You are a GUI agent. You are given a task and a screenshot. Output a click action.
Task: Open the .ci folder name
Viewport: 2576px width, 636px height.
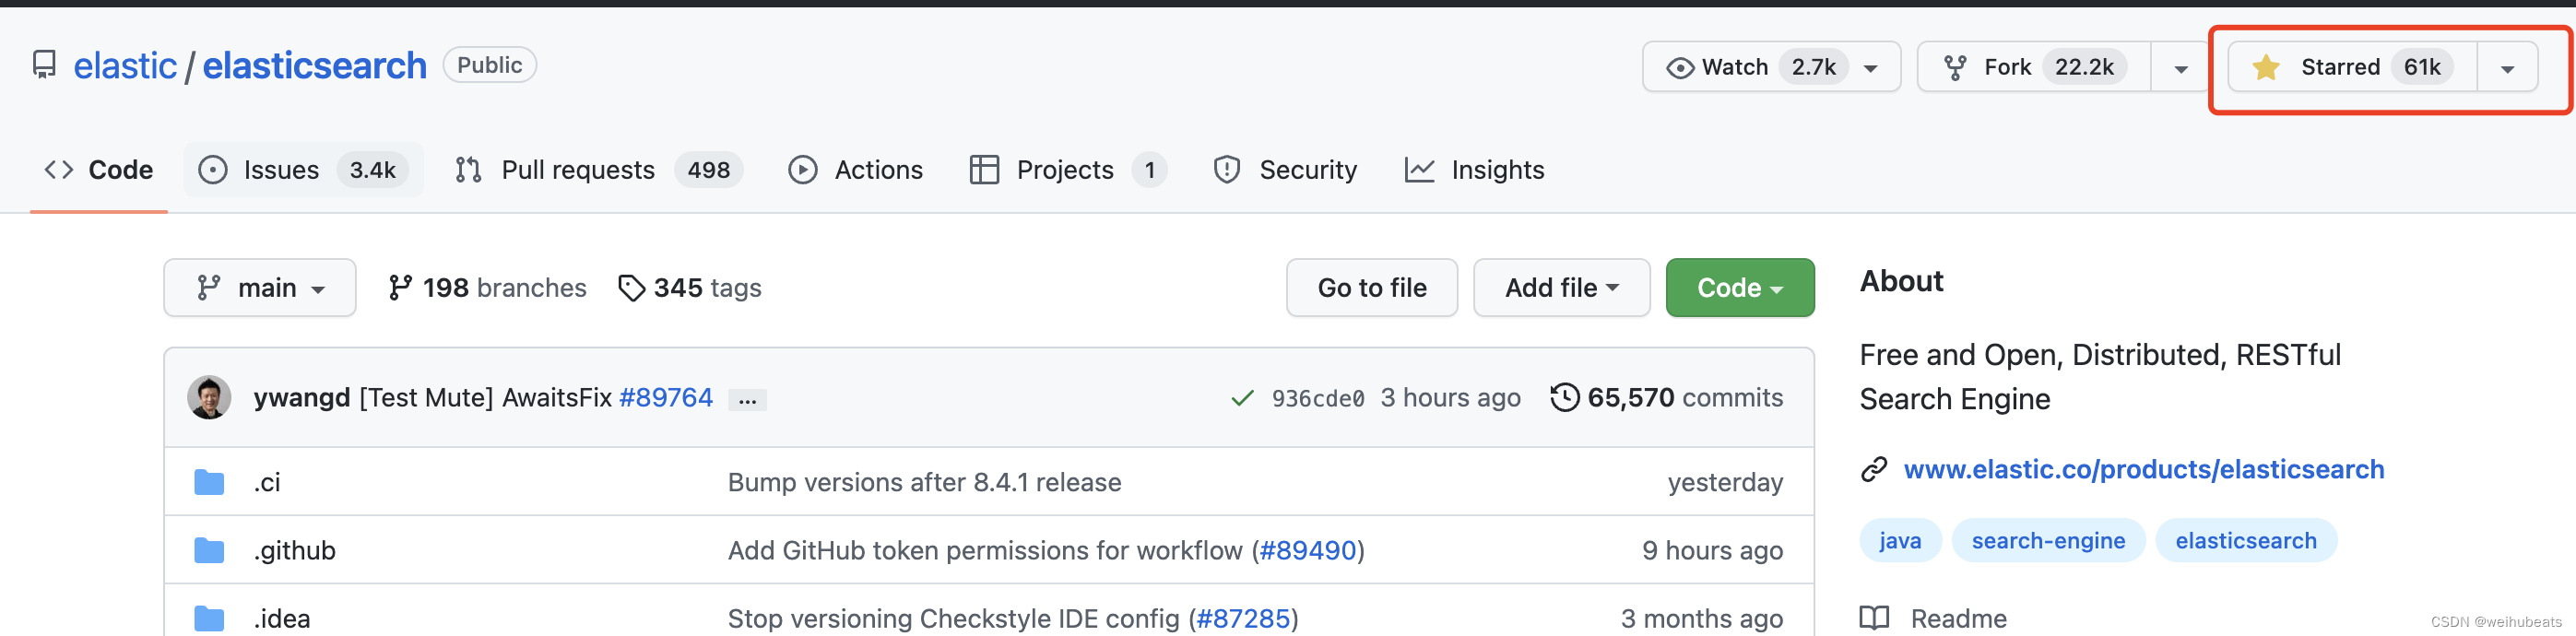(267, 483)
